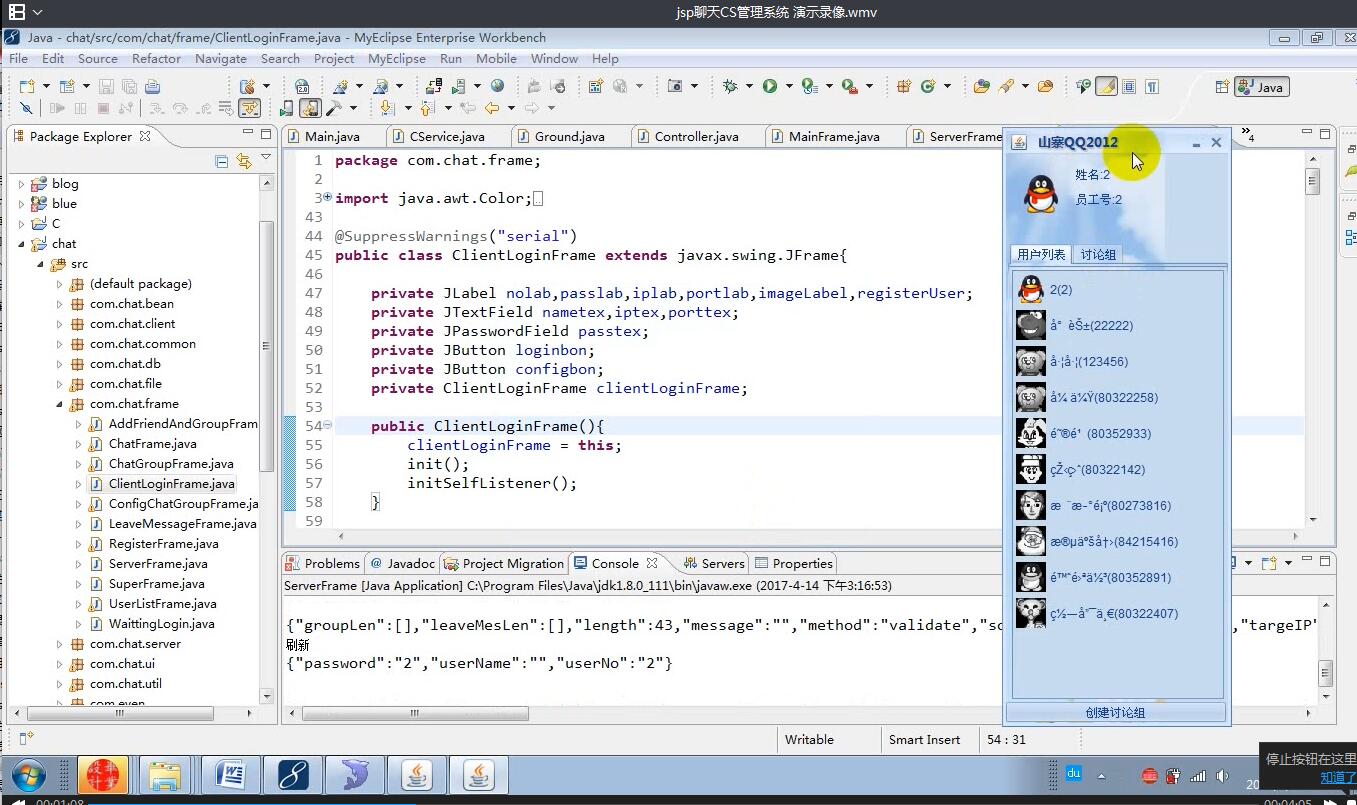
Task: Click the Run with external tools icon
Action: 850,86
